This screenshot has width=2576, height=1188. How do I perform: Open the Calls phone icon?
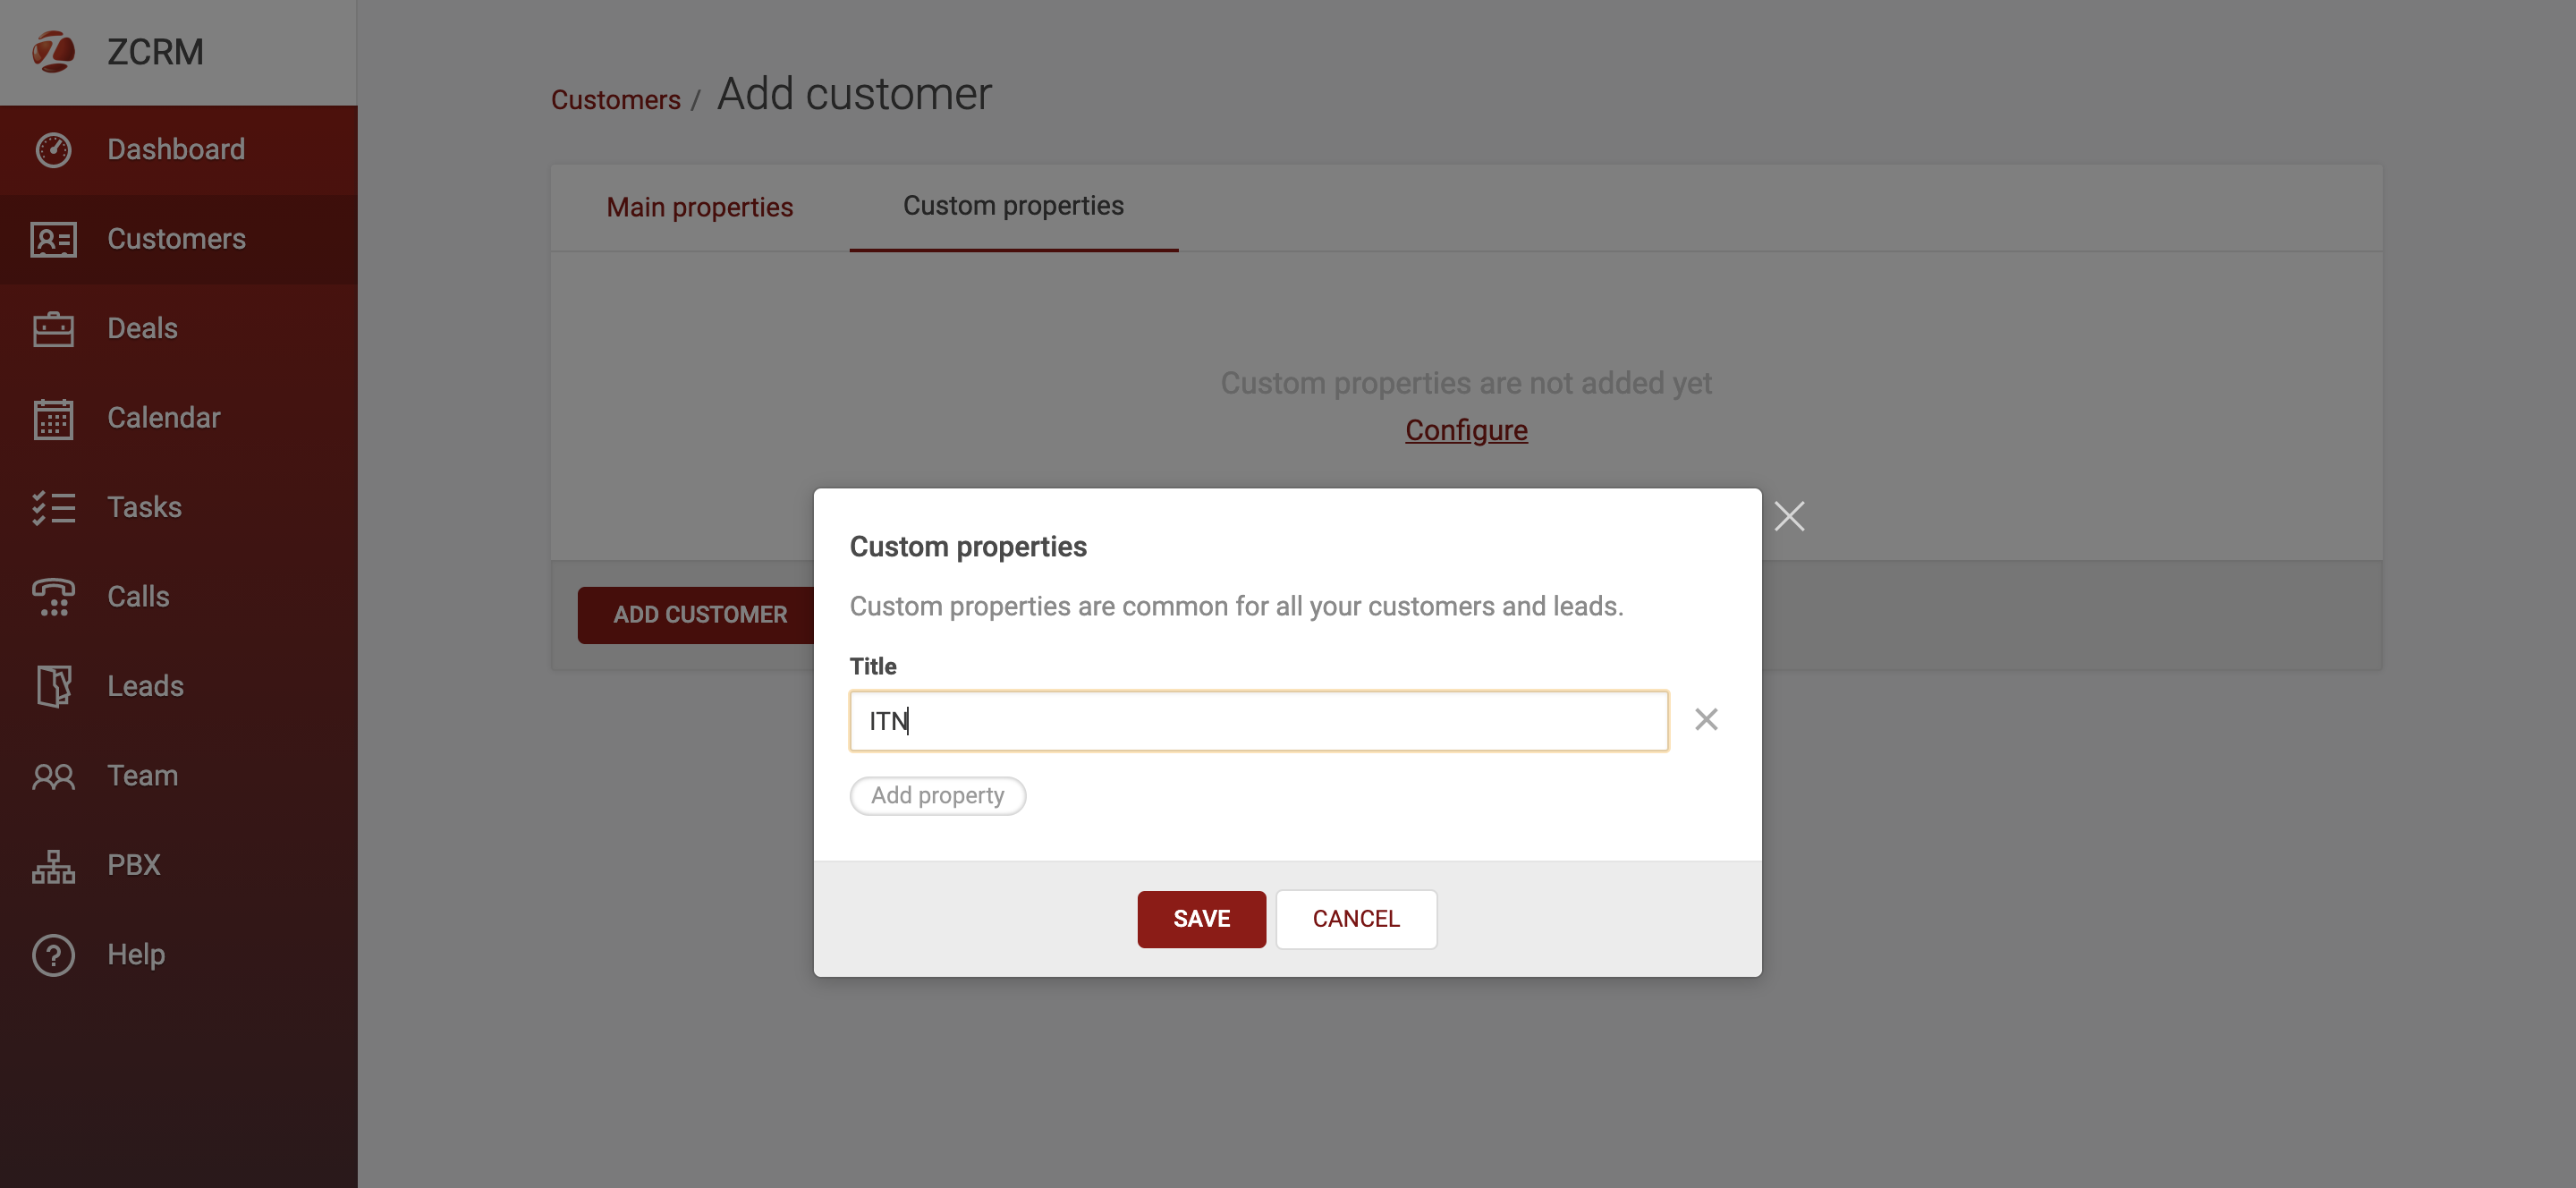(x=53, y=596)
